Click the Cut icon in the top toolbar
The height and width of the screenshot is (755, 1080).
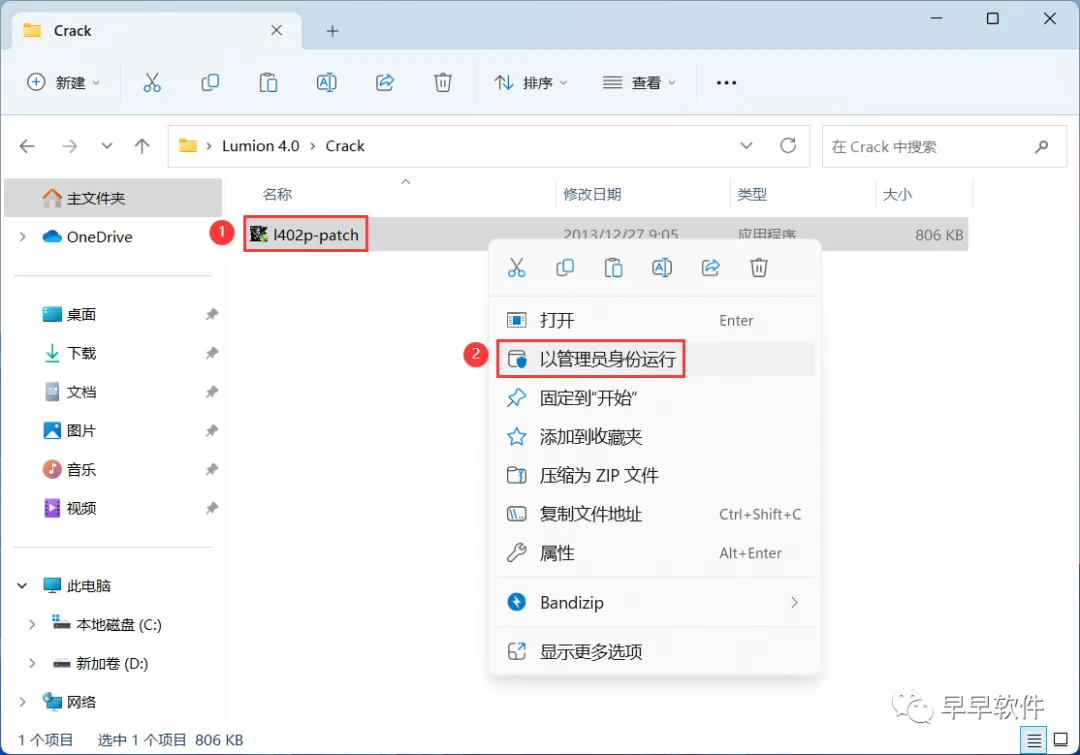[152, 83]
